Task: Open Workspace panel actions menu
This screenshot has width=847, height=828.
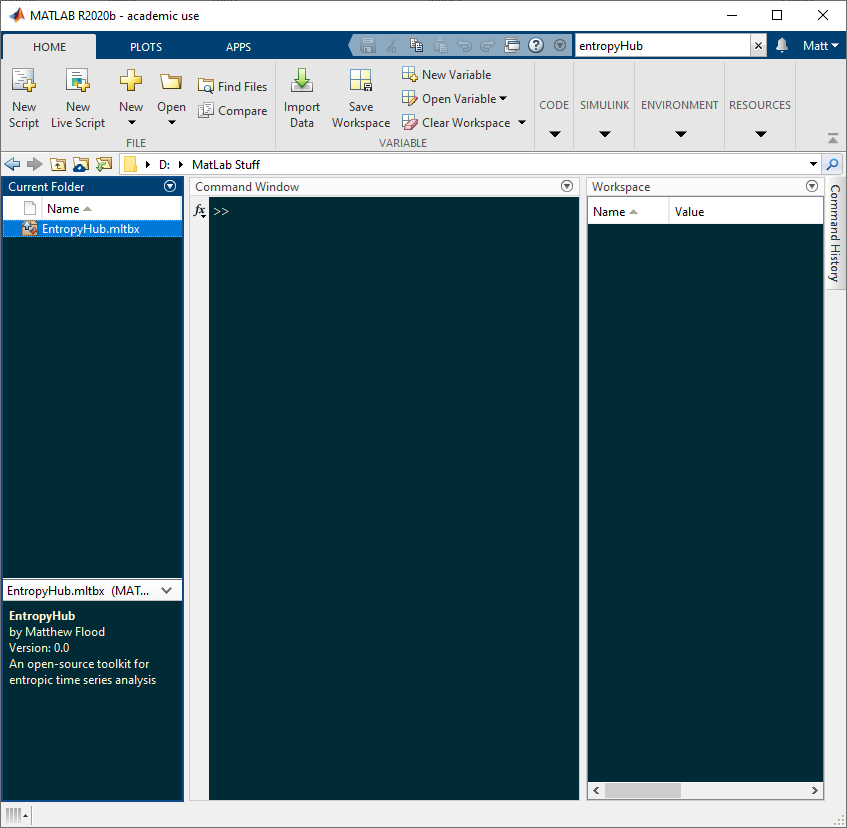Action: click(x=812, y=186)
